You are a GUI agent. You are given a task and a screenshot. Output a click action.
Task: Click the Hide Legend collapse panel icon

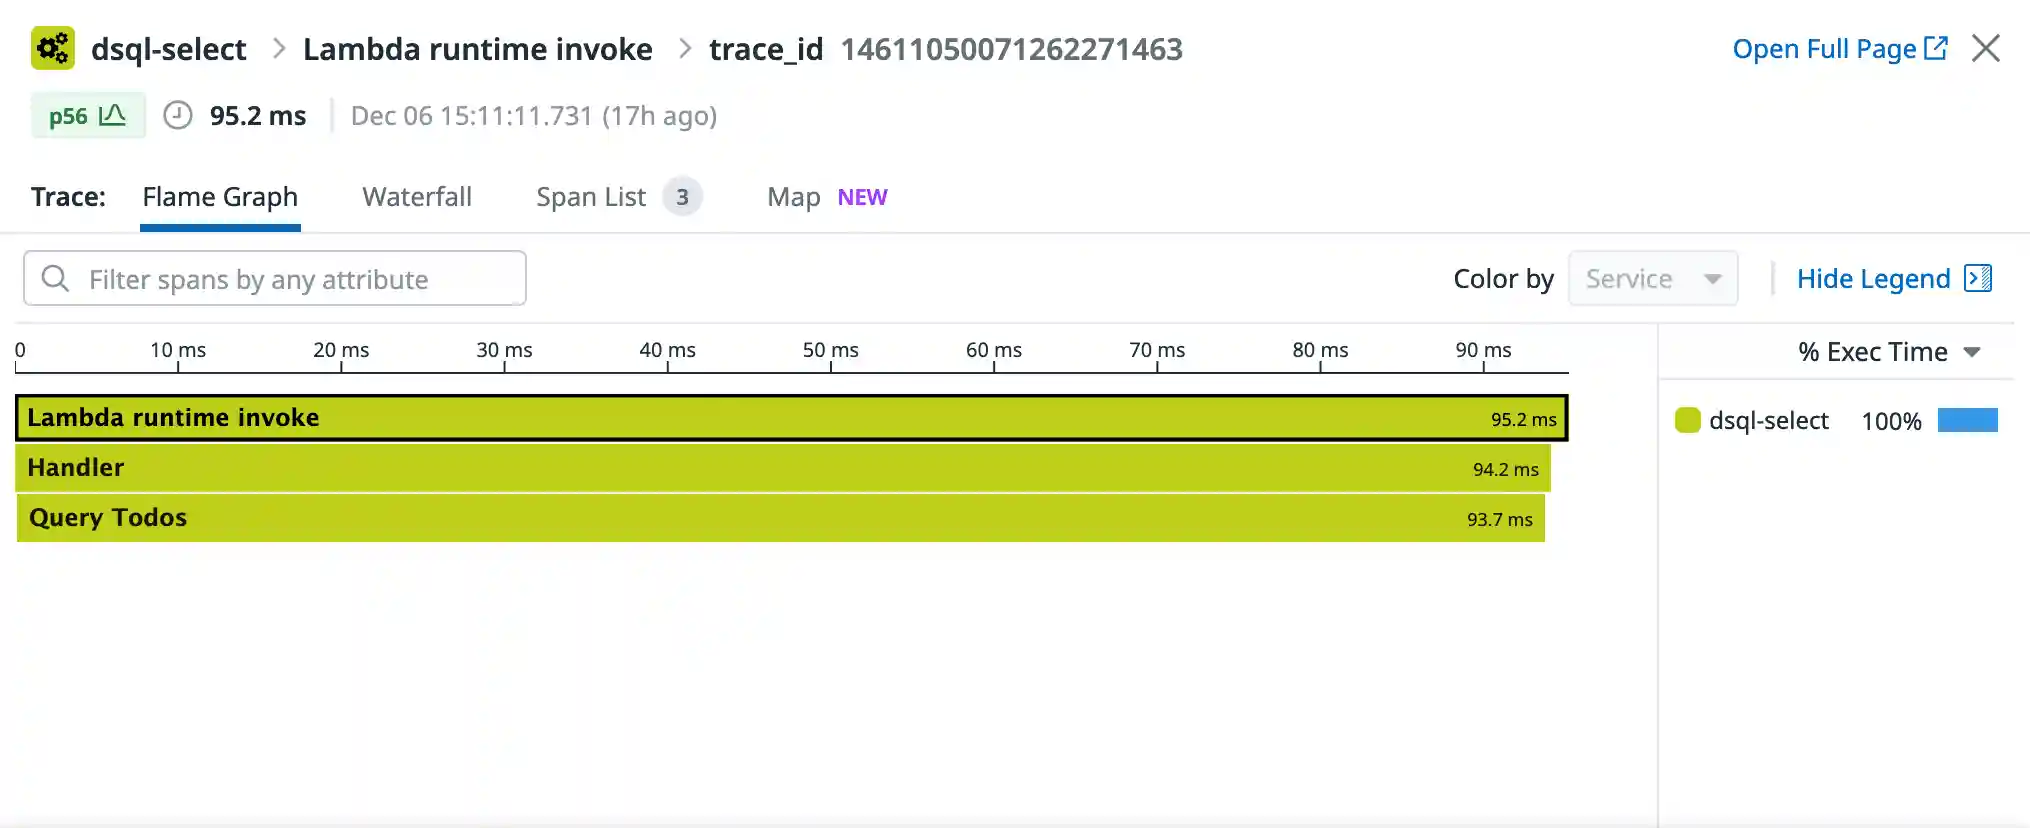(1977, 278)
